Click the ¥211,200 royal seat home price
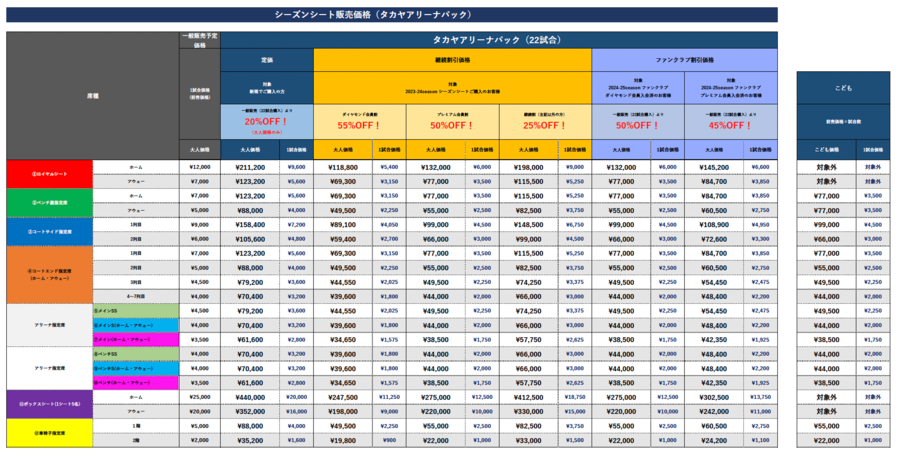This screenshot has height=460, width=900. coord(249,167)
